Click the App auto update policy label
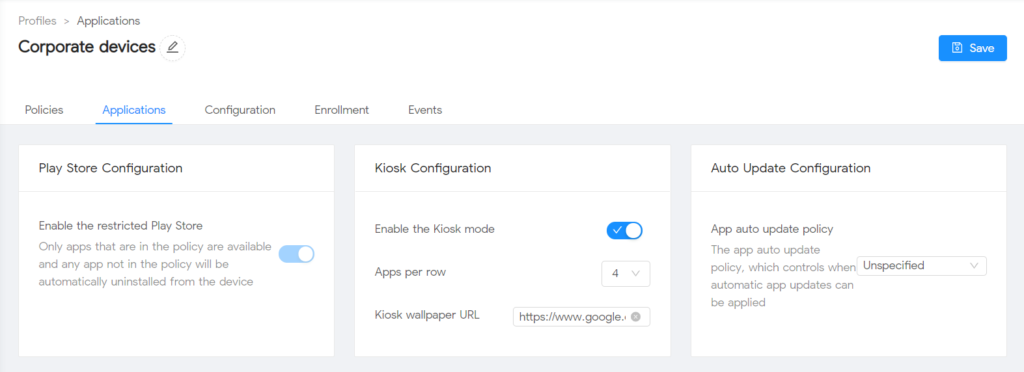1024x372 pixels. (x=772, y=229)
